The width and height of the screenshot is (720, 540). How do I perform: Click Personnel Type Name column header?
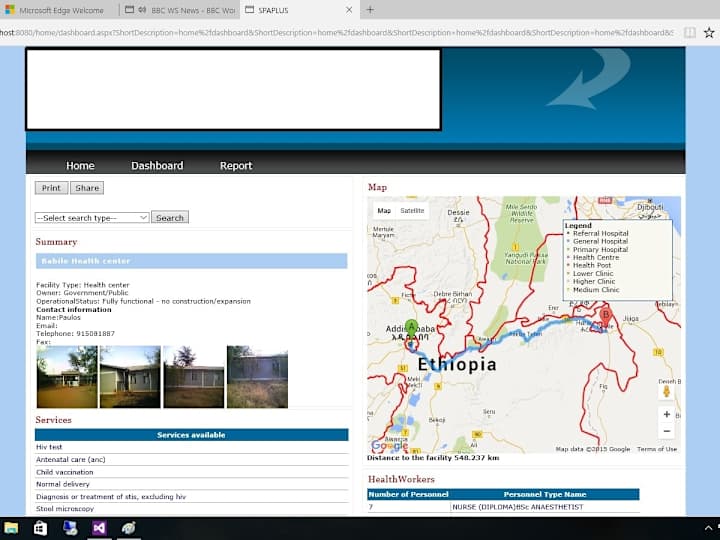point(545,495)
